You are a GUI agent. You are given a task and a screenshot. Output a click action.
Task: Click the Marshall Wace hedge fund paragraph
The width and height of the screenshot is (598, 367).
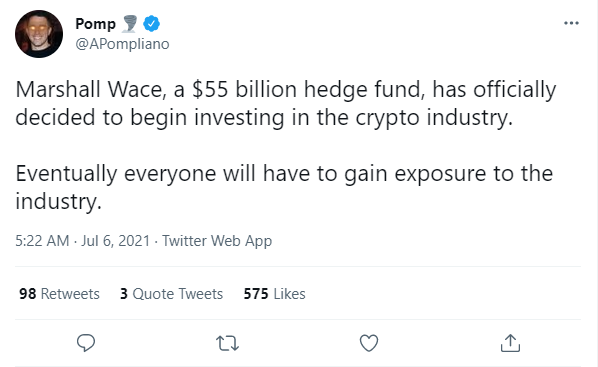[286, 103]
